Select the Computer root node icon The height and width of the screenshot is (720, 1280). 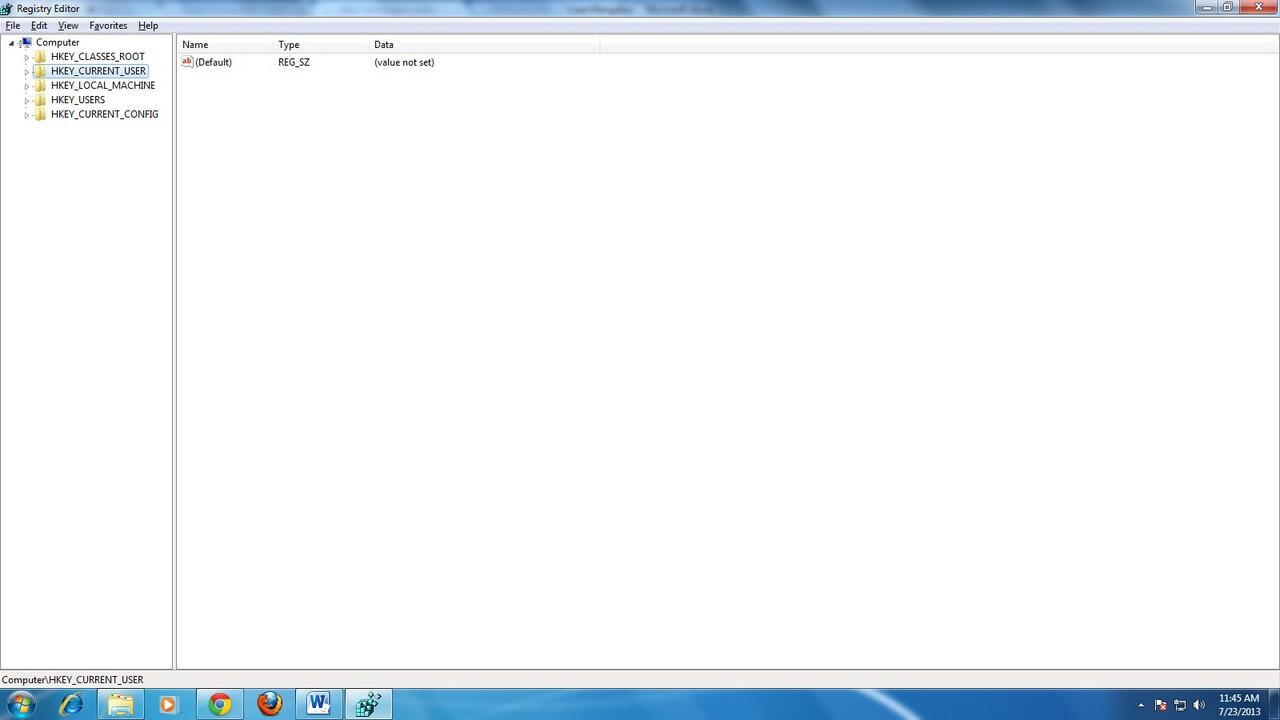pos(26,43)
